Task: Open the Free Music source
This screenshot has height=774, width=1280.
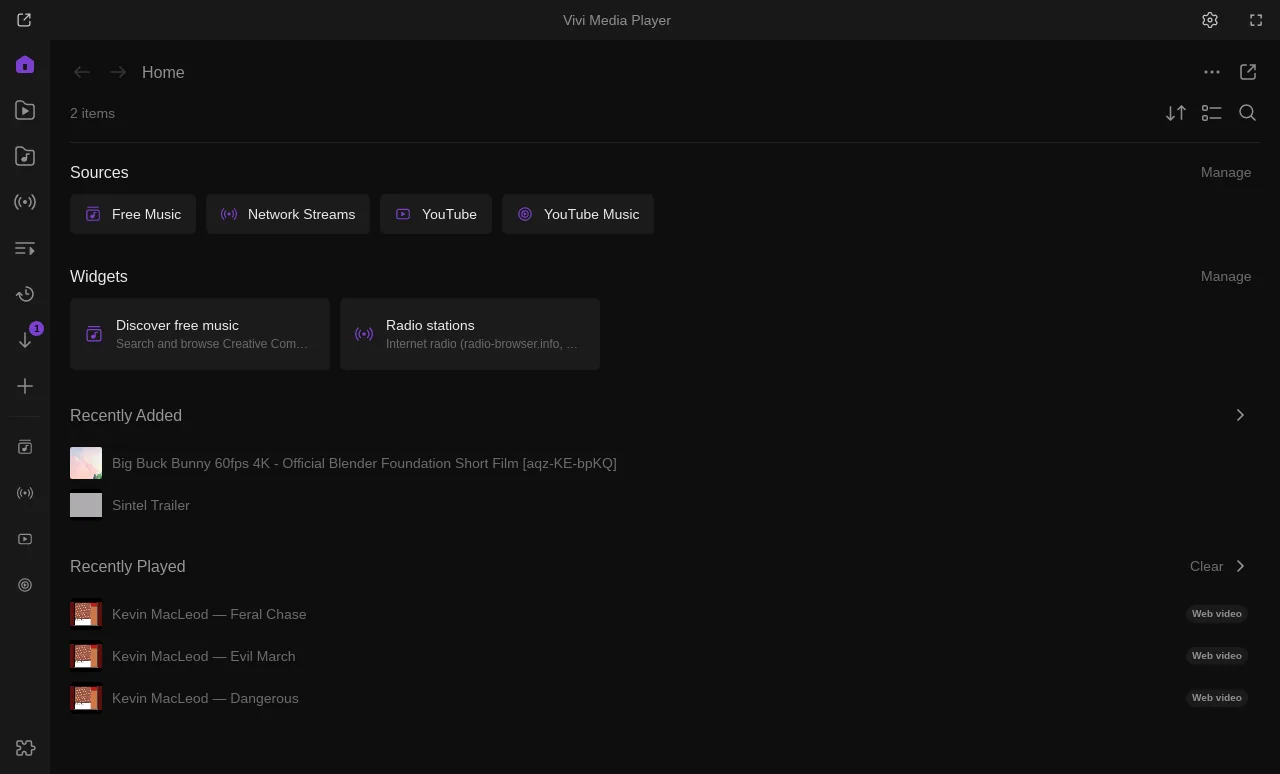Action: click(133, 214)
